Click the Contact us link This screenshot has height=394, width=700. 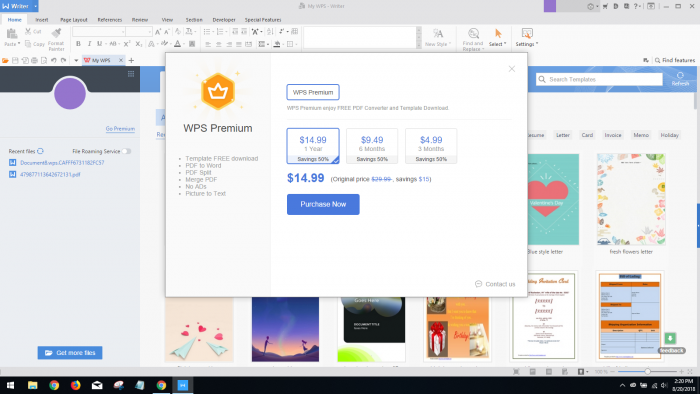[495, 284]
